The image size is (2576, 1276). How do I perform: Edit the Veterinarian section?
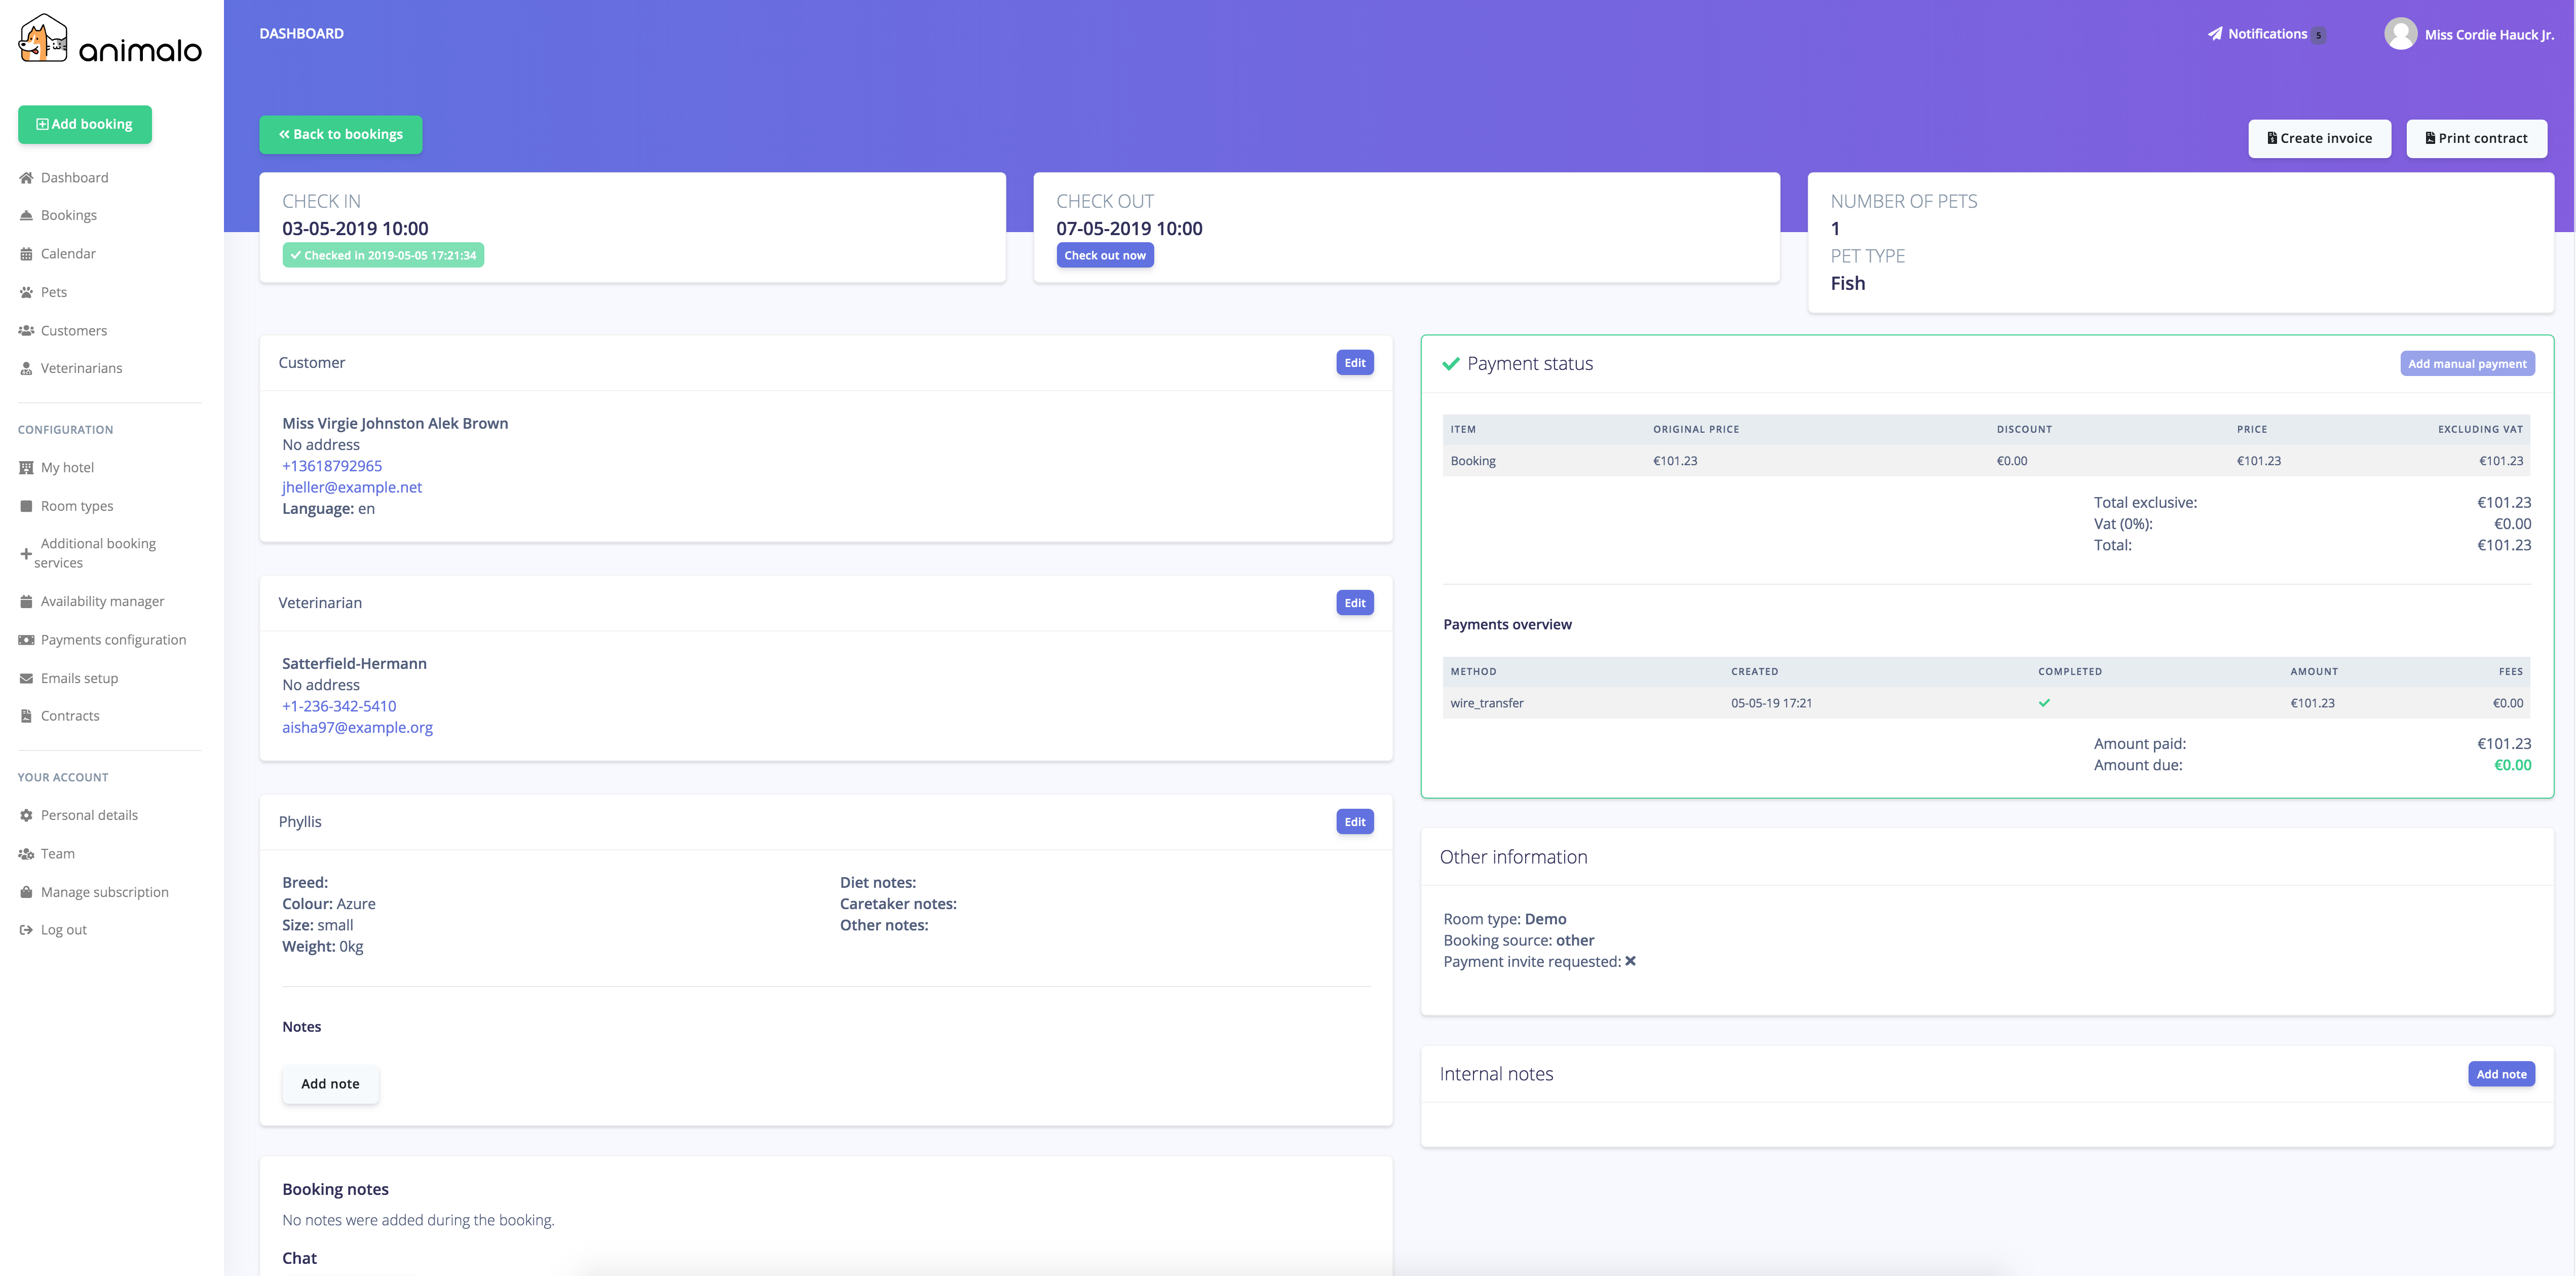tap(1354, 603)
